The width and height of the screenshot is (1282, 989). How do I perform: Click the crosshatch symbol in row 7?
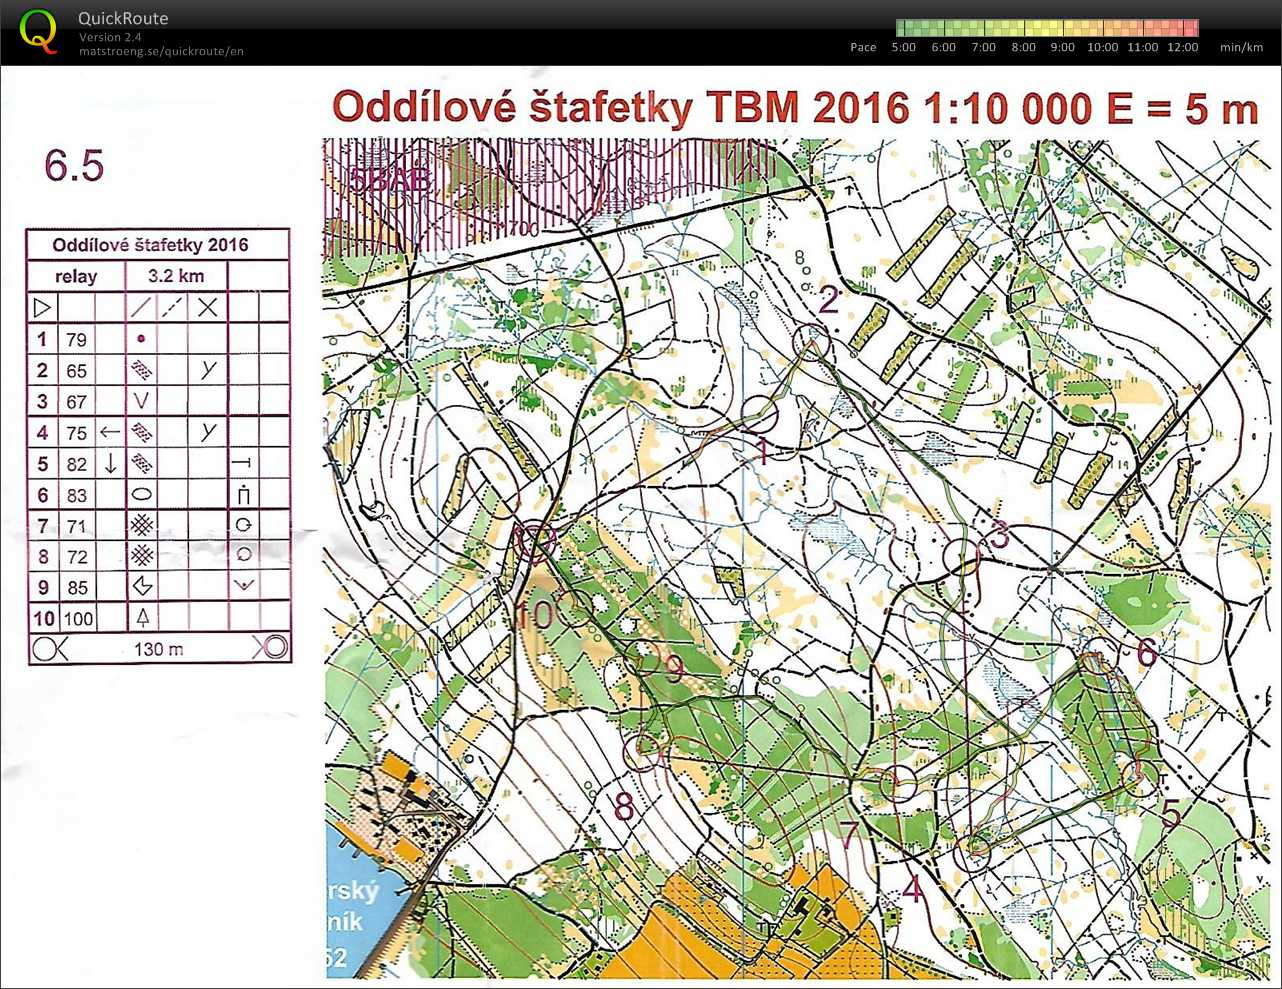tap(142, 525)
